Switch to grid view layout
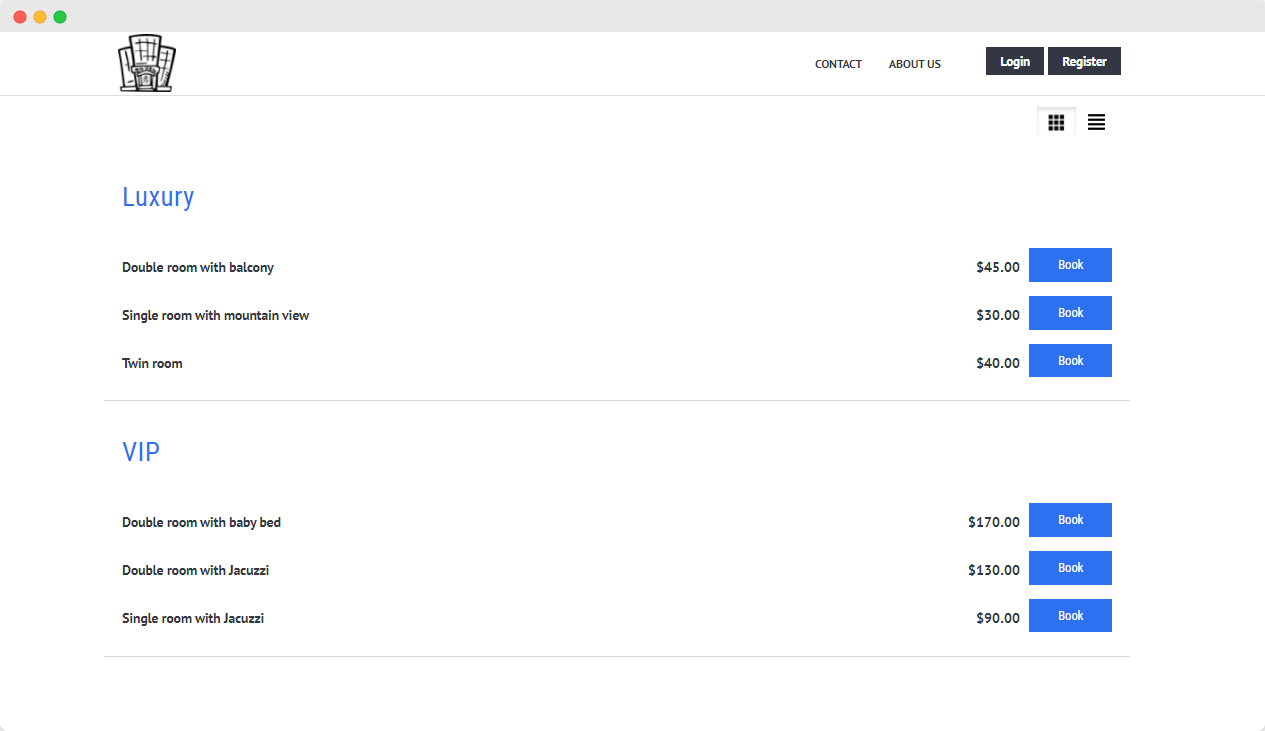This screenshot has width=1265, height=731. pyautogui.click(x=1056, y=122)
